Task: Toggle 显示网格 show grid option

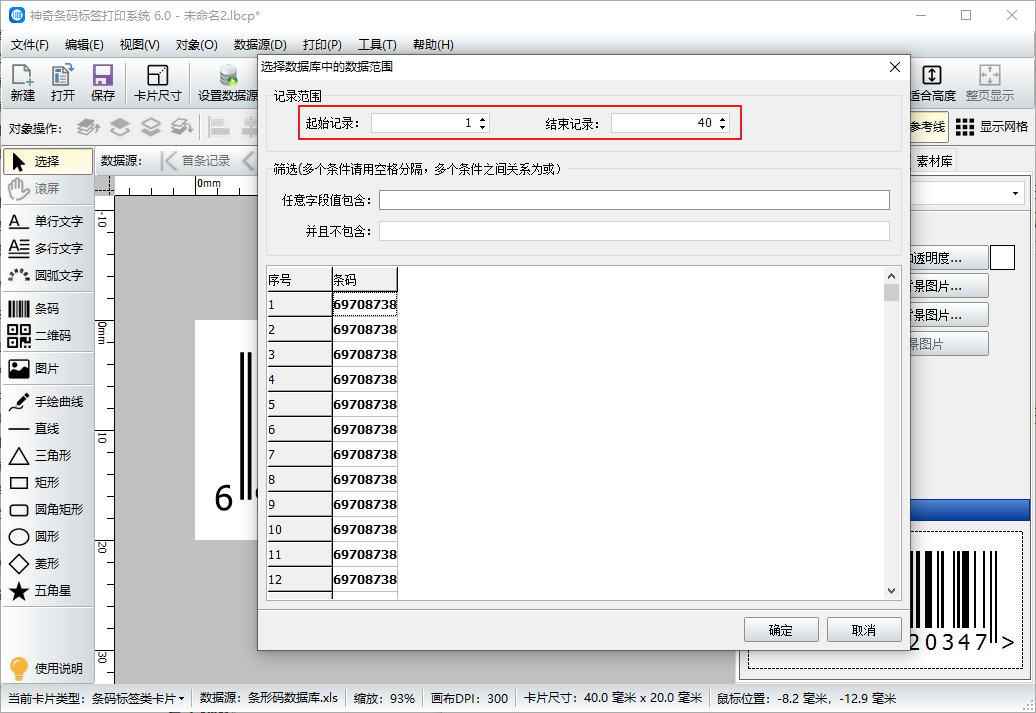Action: point(990,127)
